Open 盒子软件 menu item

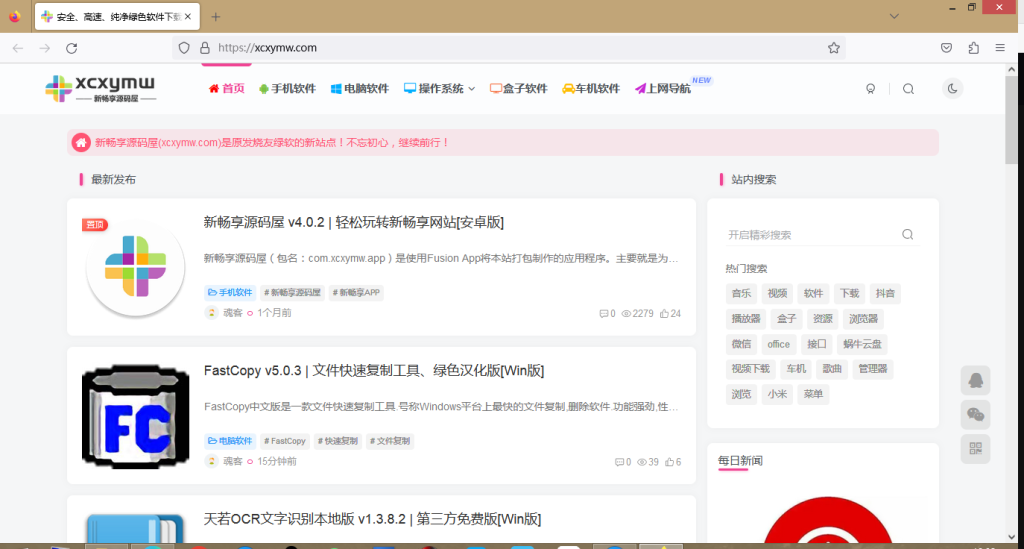519,89
